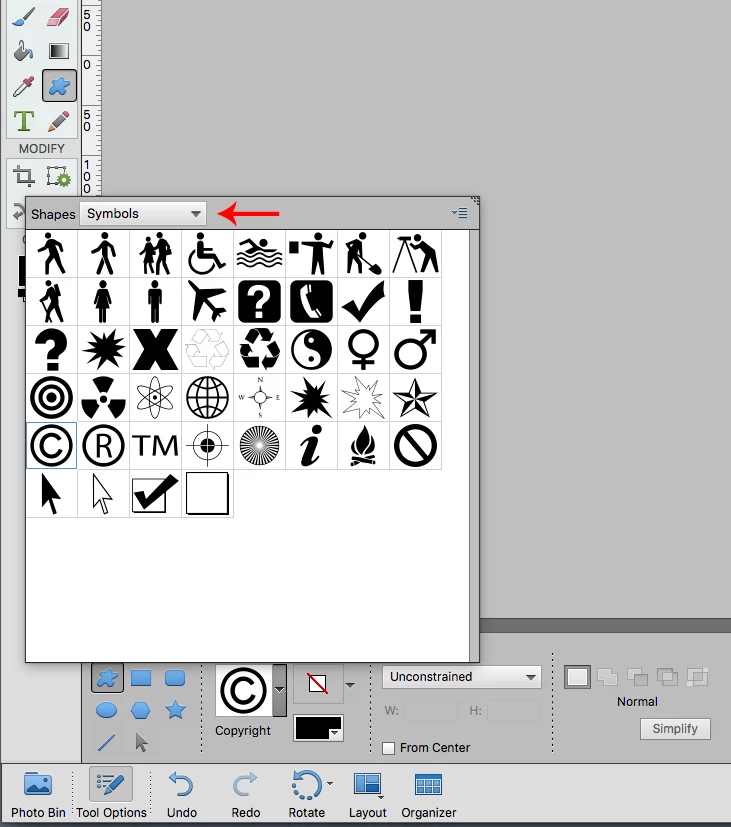This screenshot has height=827, width=731.
Task: Pick Ellipse tool in Tool Options
Action: 107,710
